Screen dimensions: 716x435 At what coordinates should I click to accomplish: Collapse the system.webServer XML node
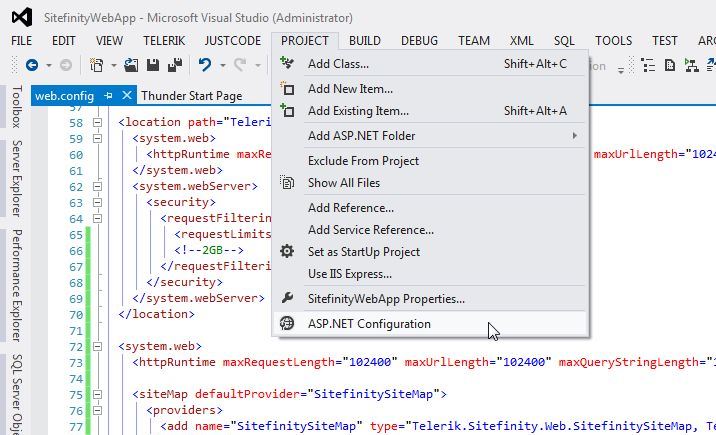point(98,186)
